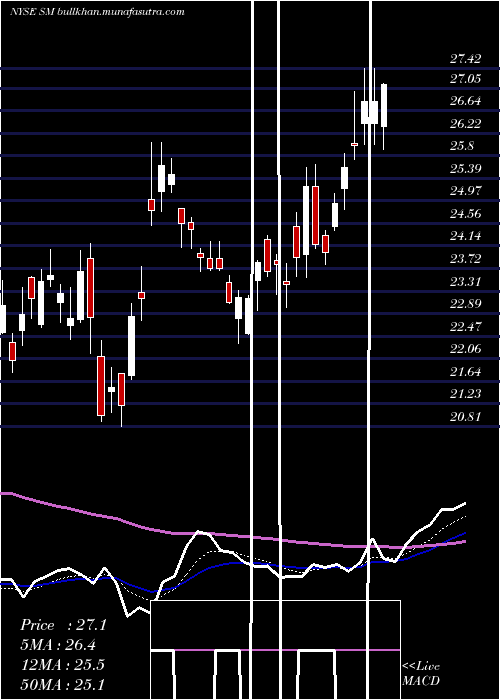Click the 24.14 price level label
500x700 pixels.
tap(466, 236)
